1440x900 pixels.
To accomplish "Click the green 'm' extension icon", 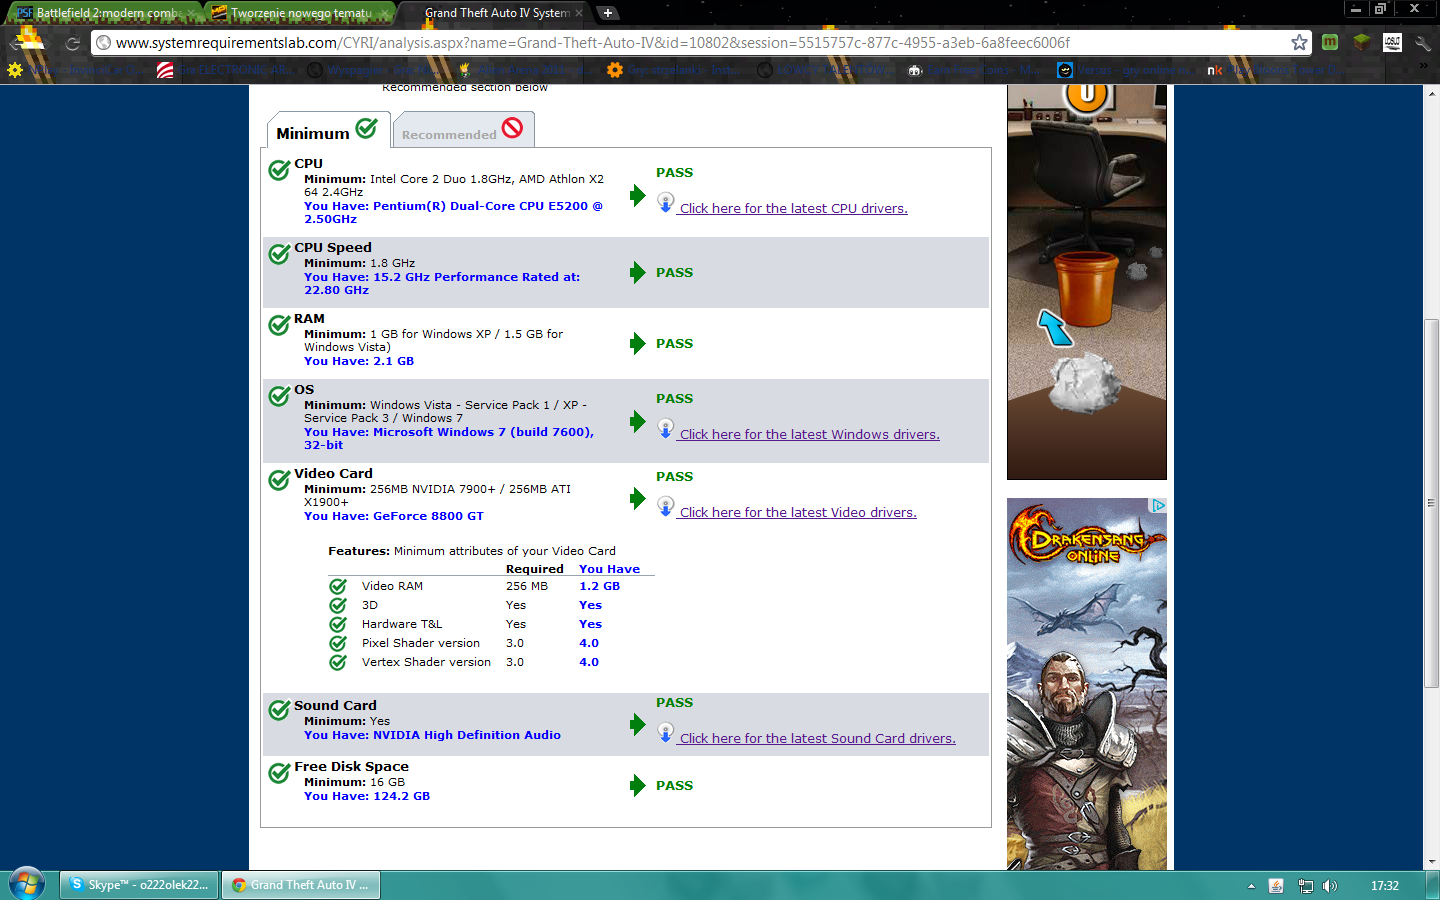I will pos(1330,42).
